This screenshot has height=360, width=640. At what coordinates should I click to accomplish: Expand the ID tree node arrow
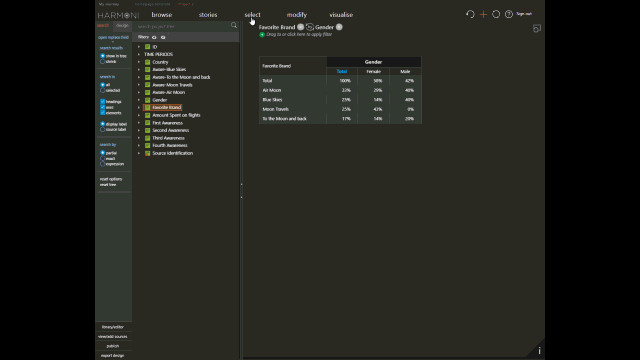pyautogui.click(x=139, y=47)
